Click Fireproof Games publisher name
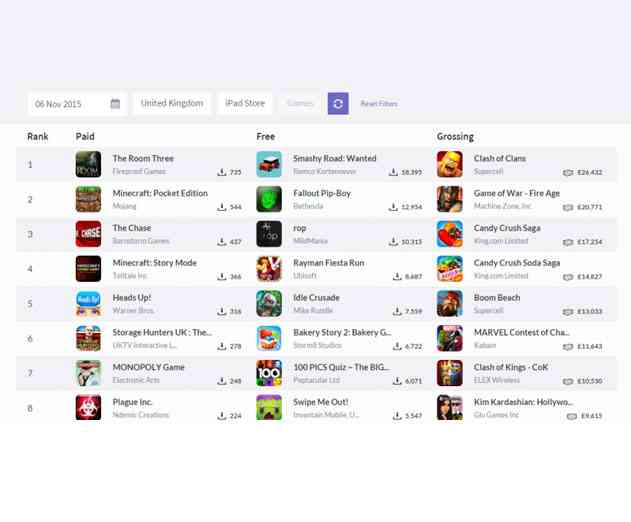Viewport: 631px width, 522px height. pos(139,171)
